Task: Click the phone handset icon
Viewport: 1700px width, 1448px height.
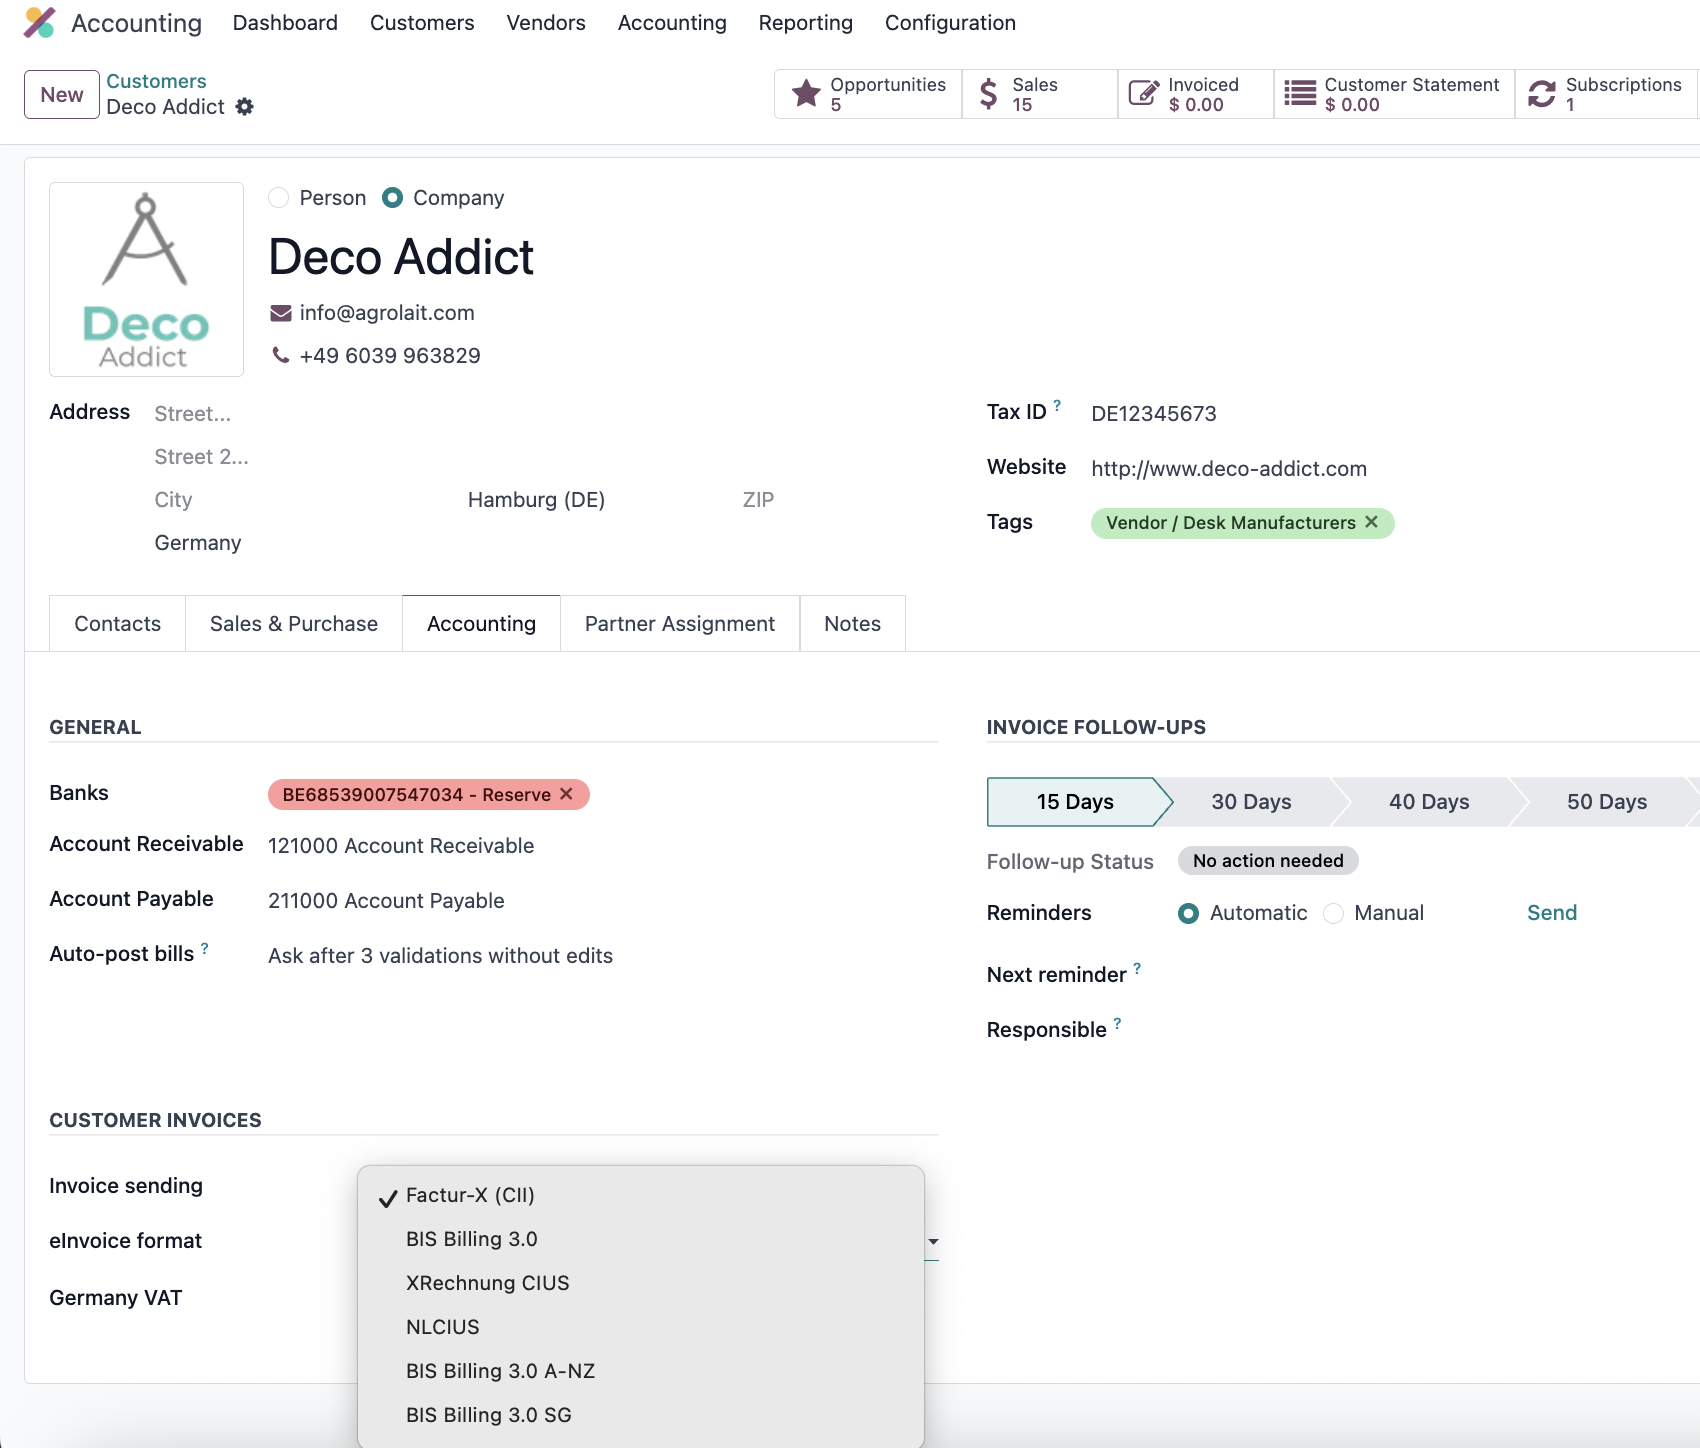Action: click(281, 355)
